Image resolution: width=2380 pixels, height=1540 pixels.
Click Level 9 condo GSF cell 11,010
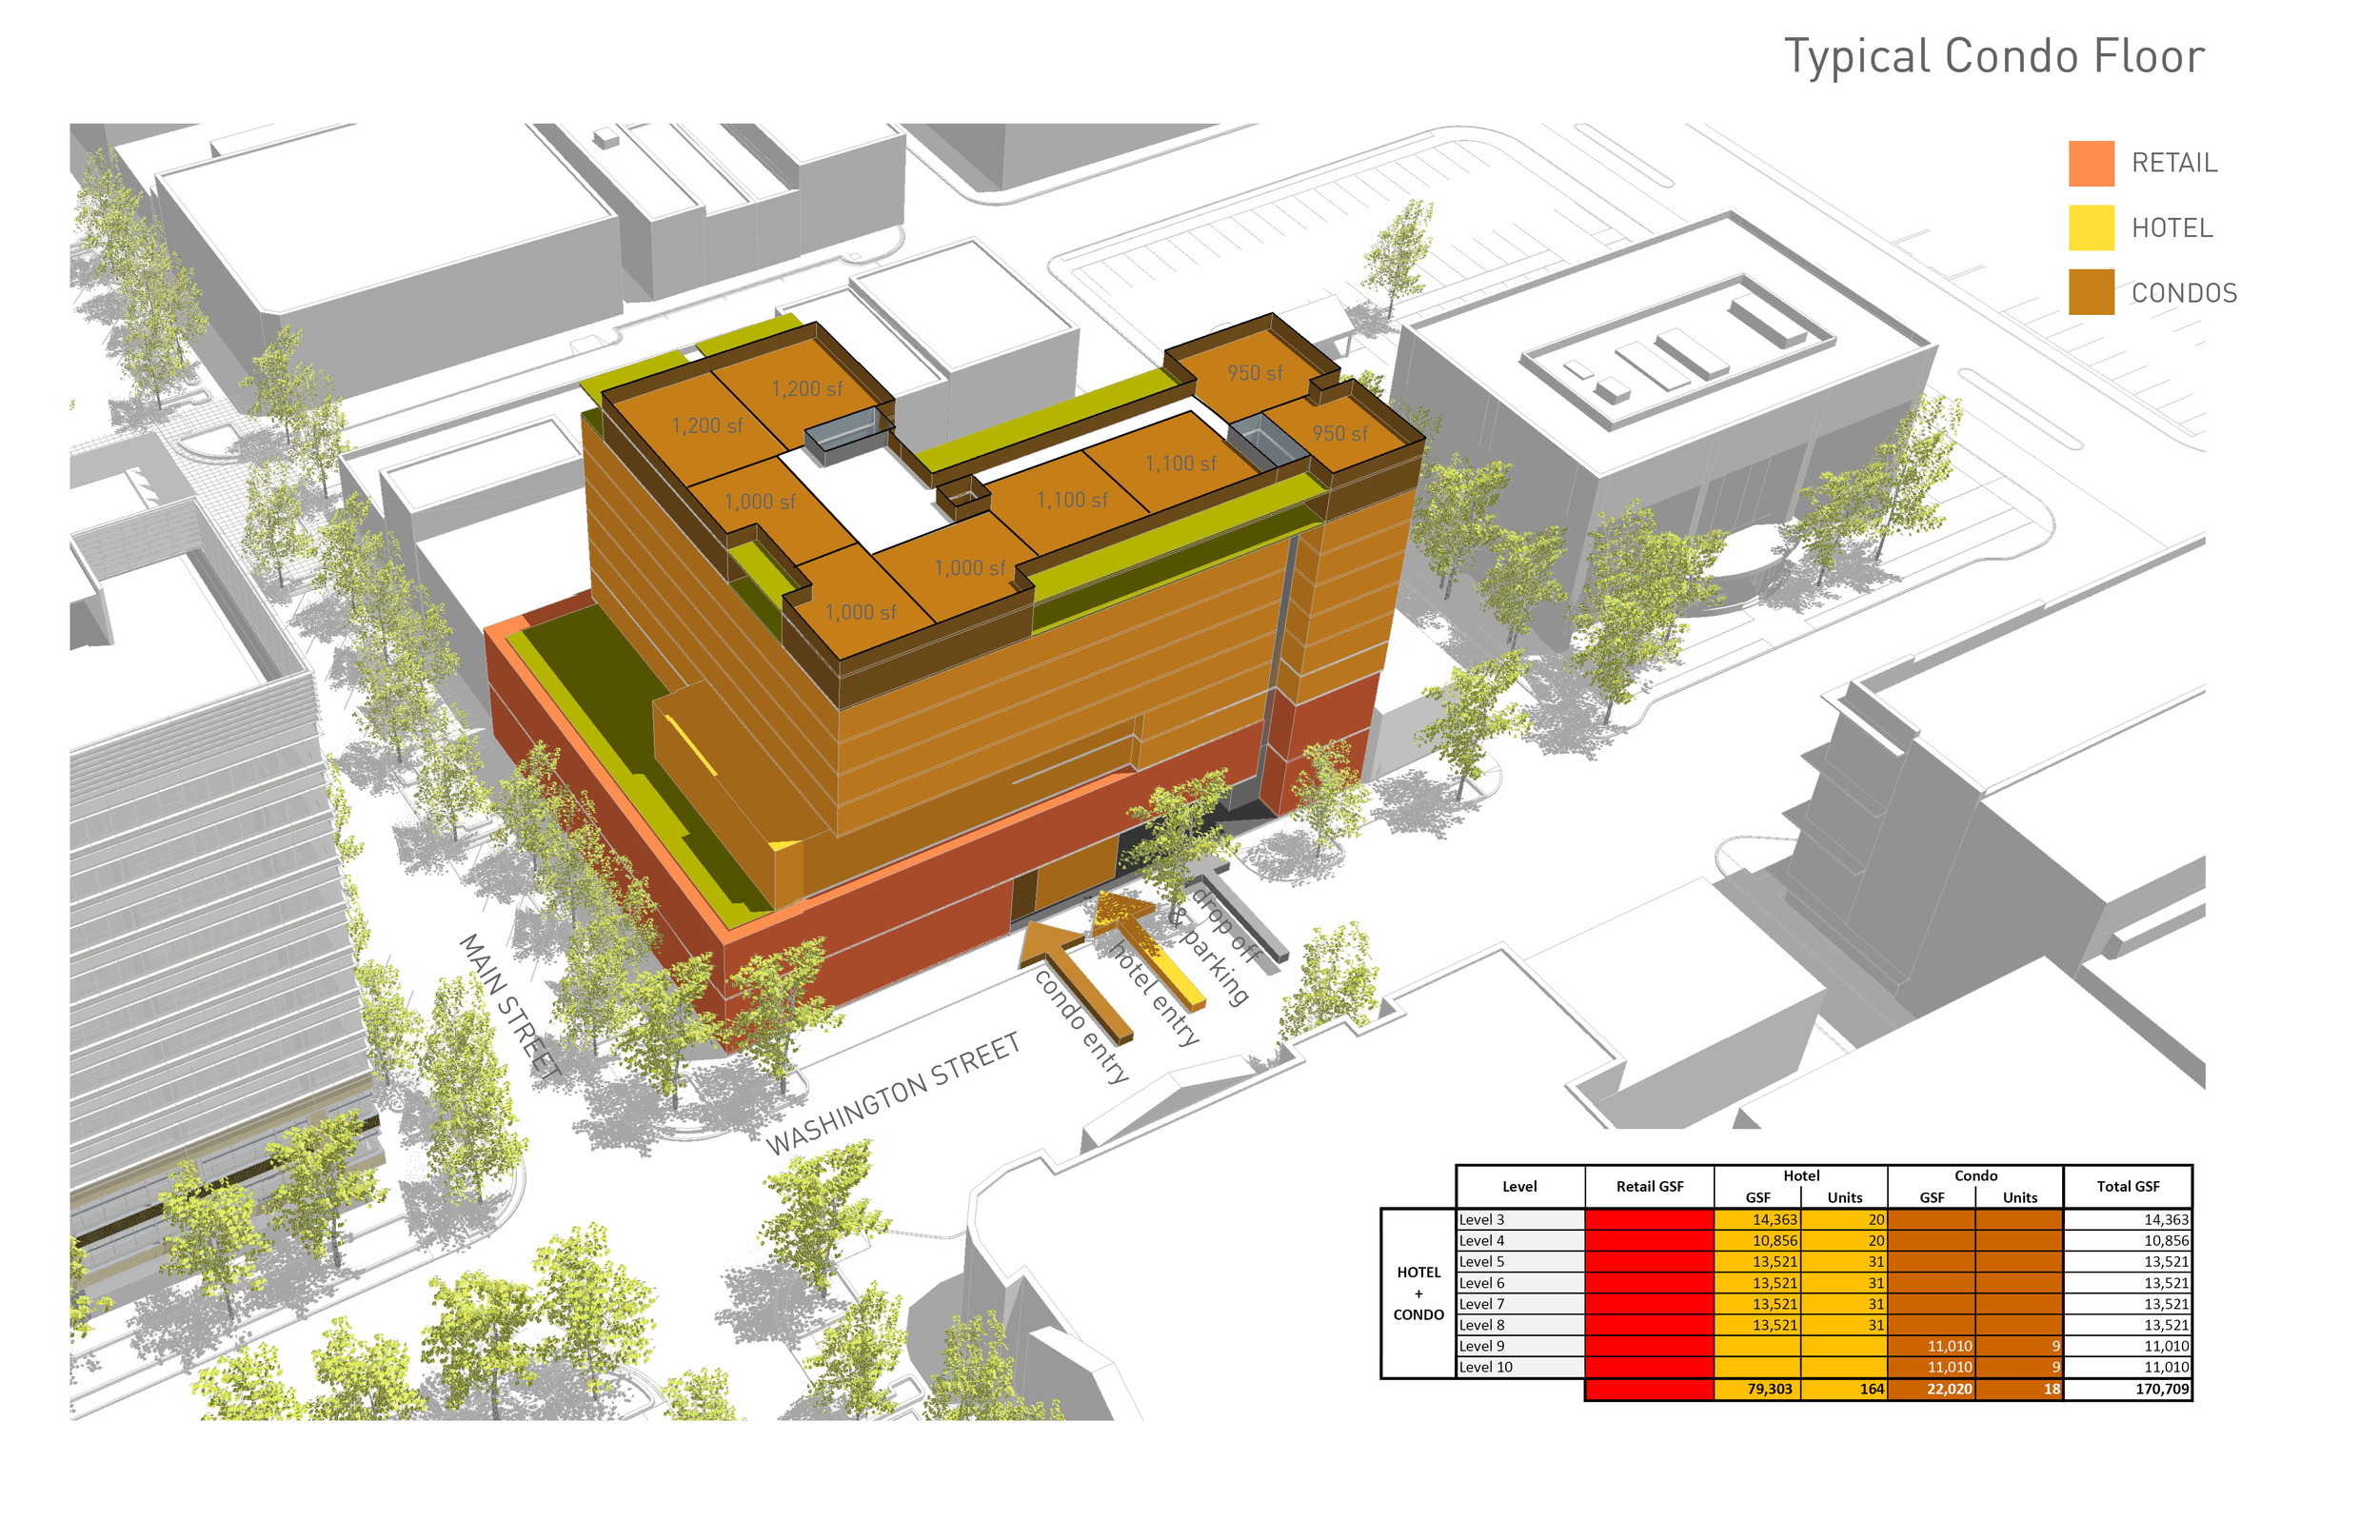coord(1932,1346)
